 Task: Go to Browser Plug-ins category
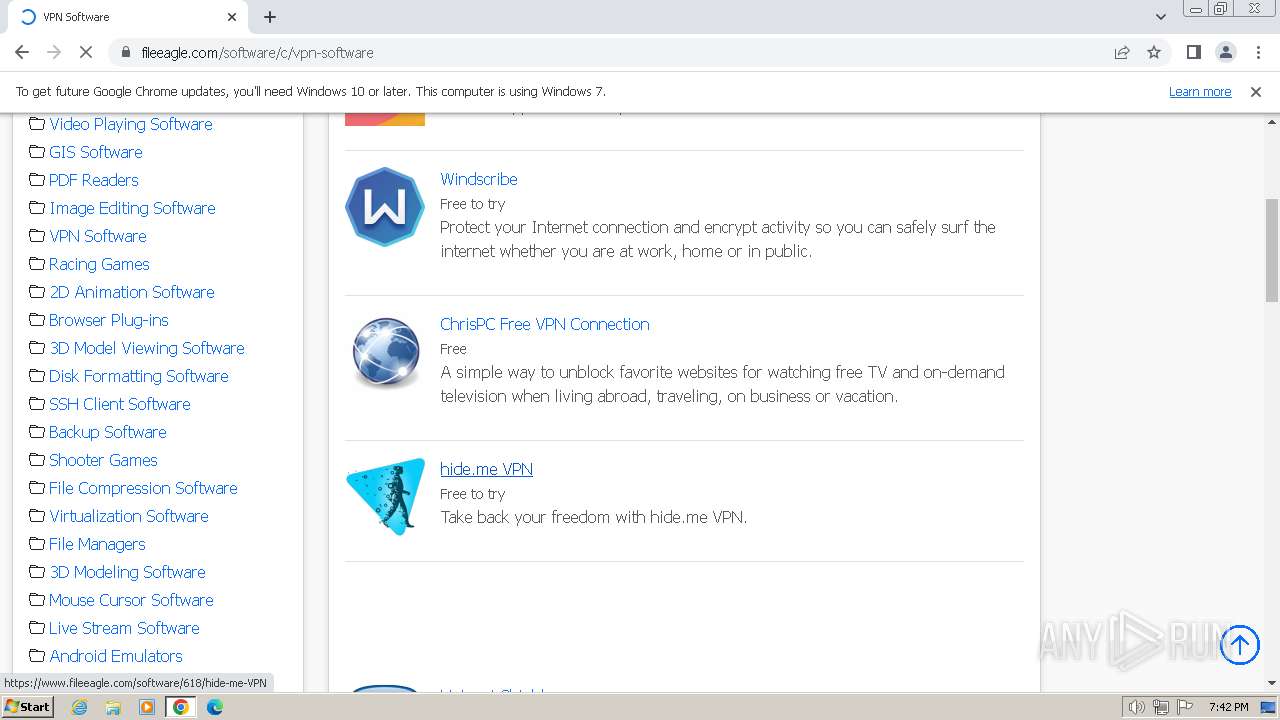point(109,320)
